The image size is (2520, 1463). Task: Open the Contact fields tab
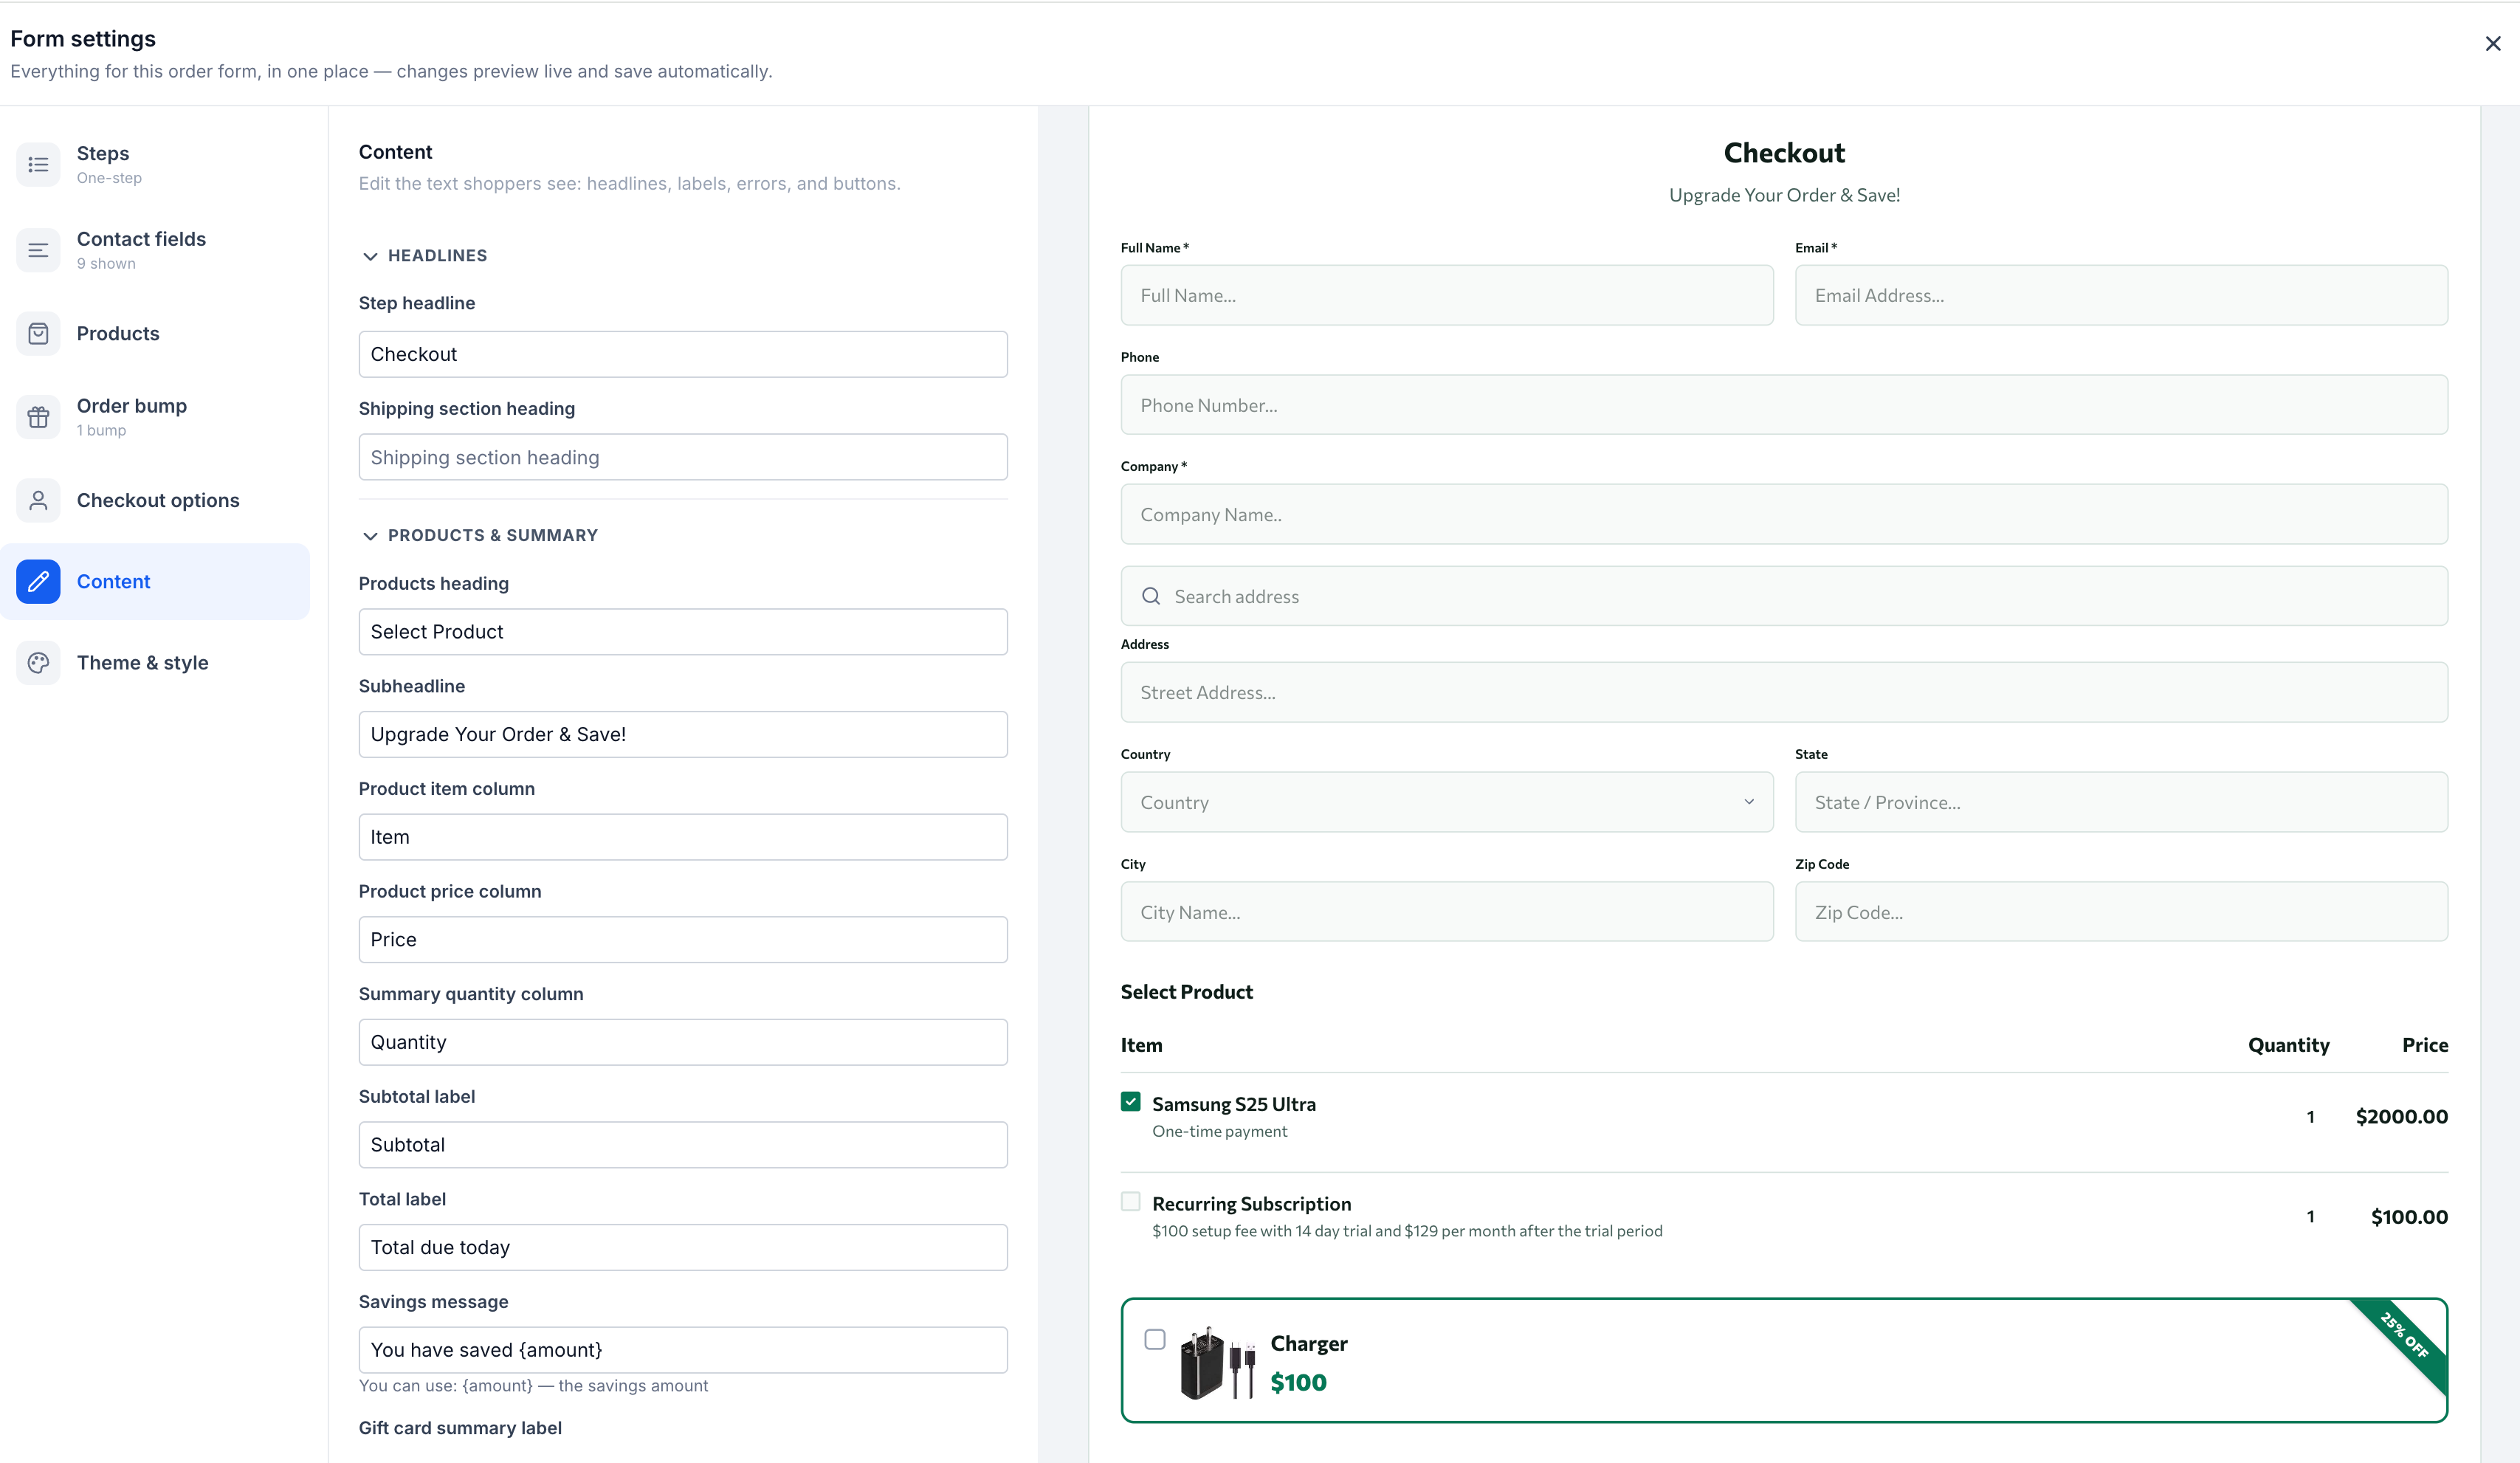[x=156, y=250]
